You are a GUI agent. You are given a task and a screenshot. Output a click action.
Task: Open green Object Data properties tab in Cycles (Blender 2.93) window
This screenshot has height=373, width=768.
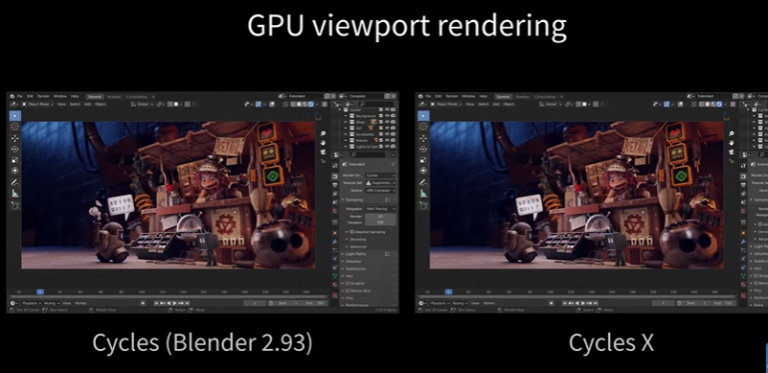(x=335, y=276)
